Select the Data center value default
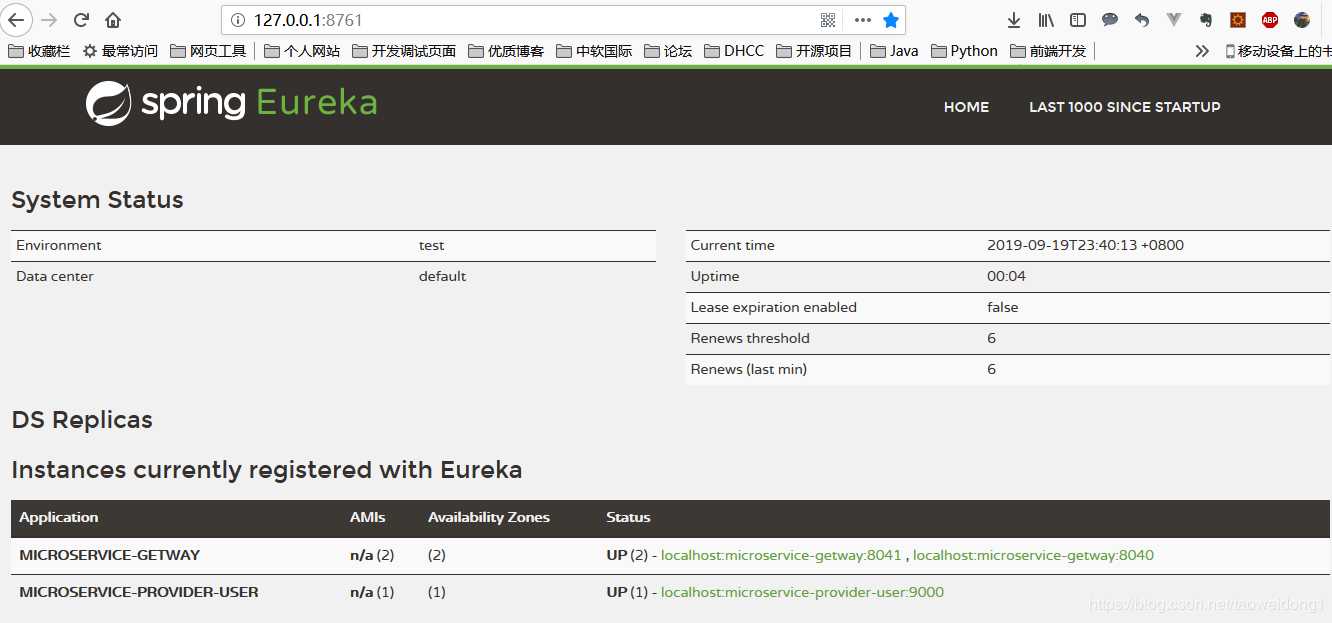The width and height of the screenshot is (1332, 623). click(x=443, y=276)
